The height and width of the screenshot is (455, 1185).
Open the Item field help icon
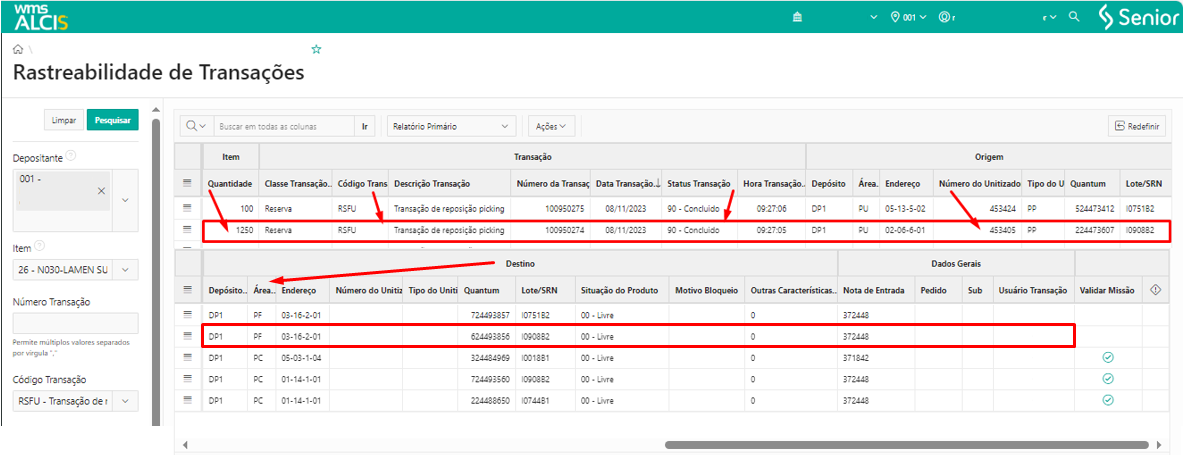[x=40, y=246]
